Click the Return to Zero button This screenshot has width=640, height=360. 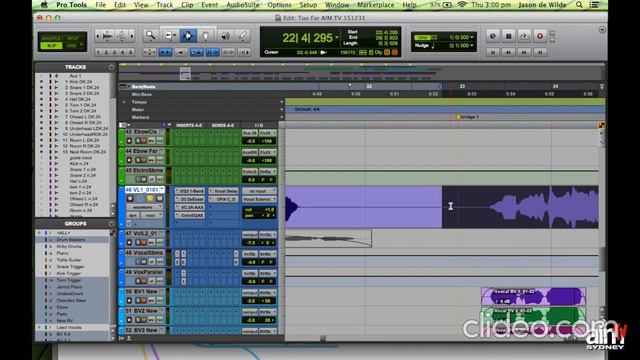click(493, 52)
